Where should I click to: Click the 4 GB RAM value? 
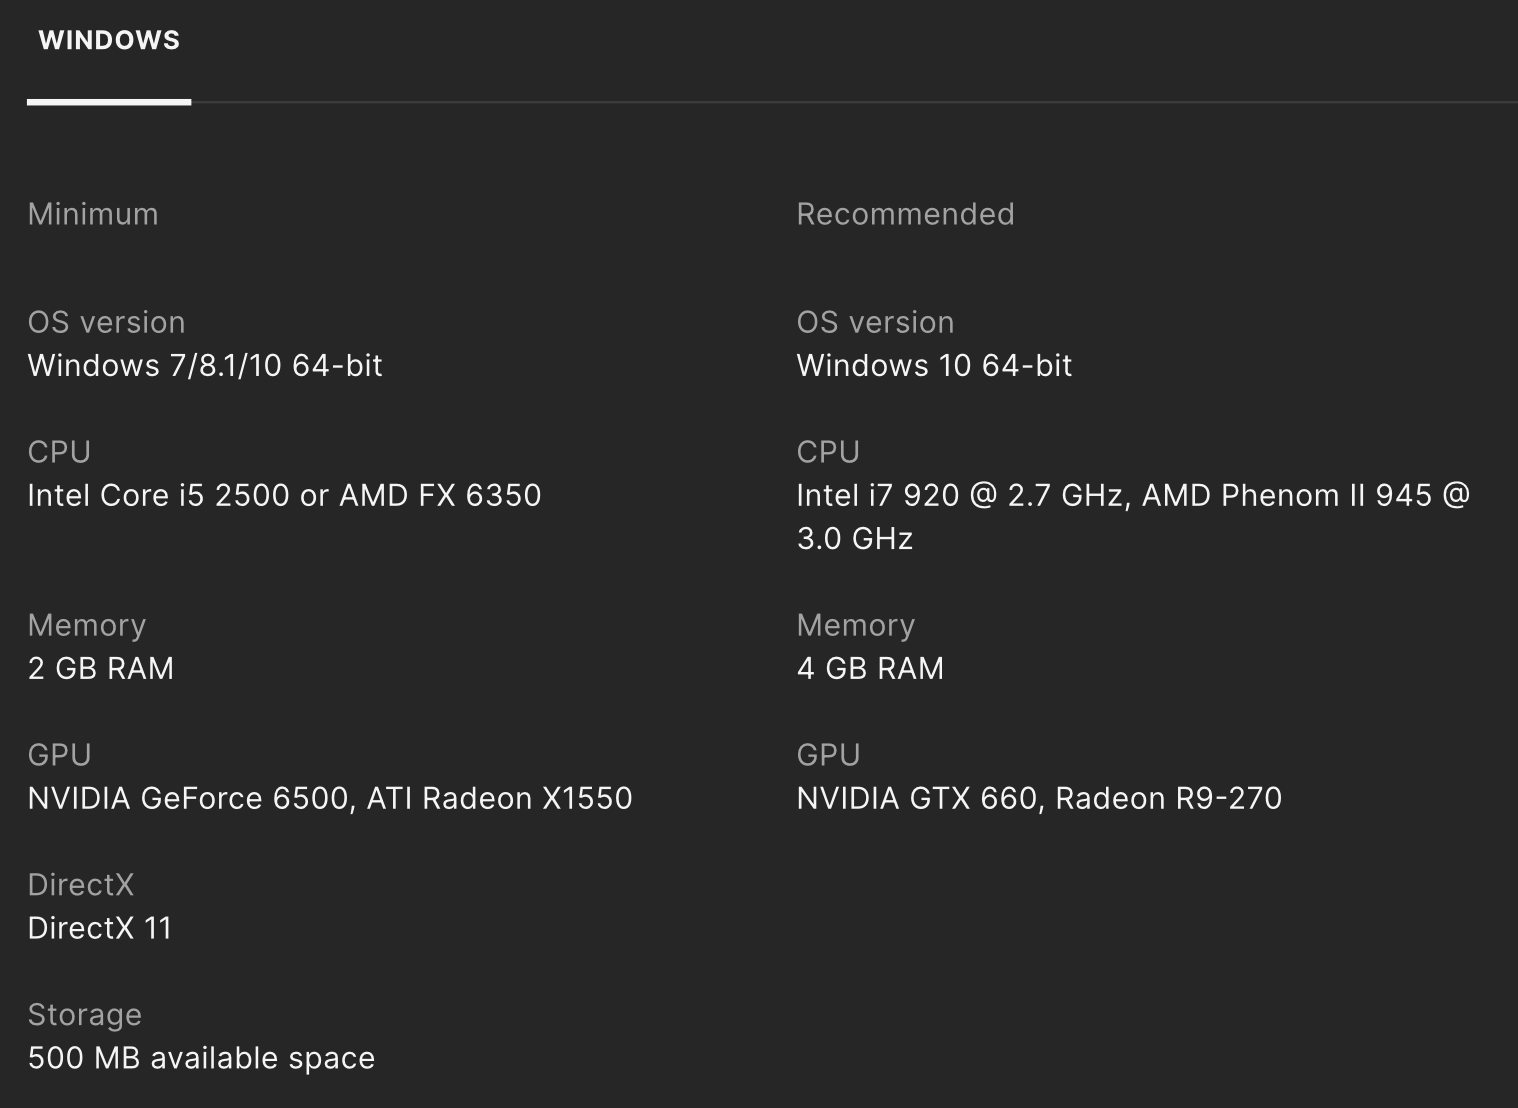(870, 669)
